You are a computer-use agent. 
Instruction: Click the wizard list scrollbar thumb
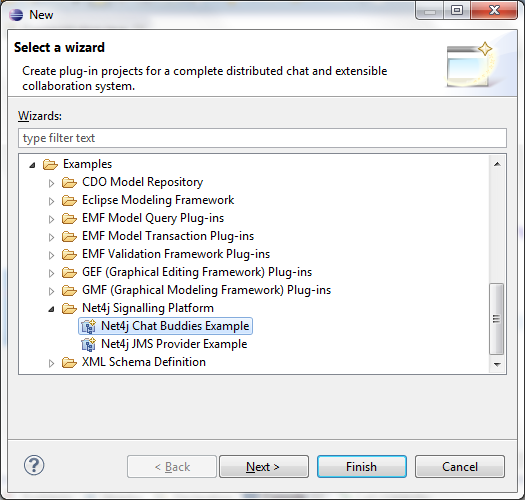[x=497, y=318]
